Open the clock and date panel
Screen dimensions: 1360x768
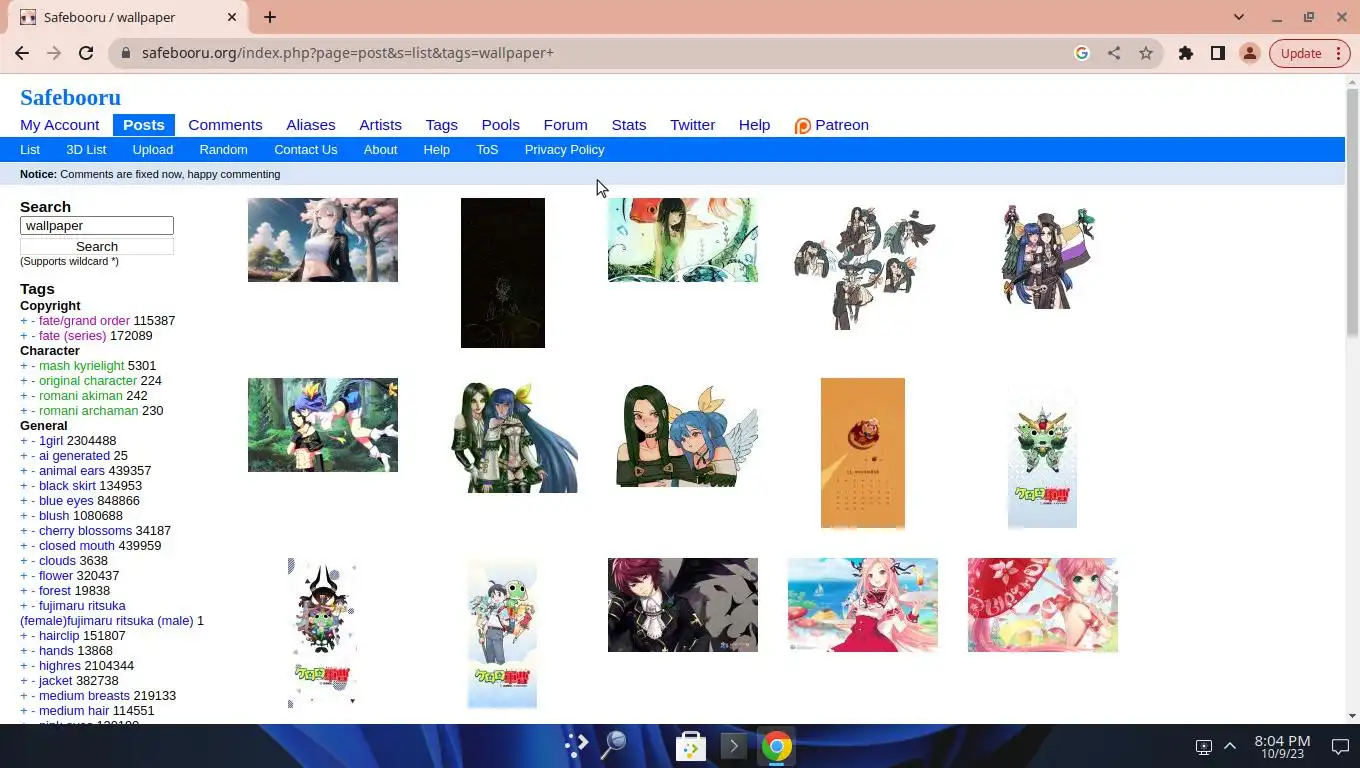[1282, 746]
